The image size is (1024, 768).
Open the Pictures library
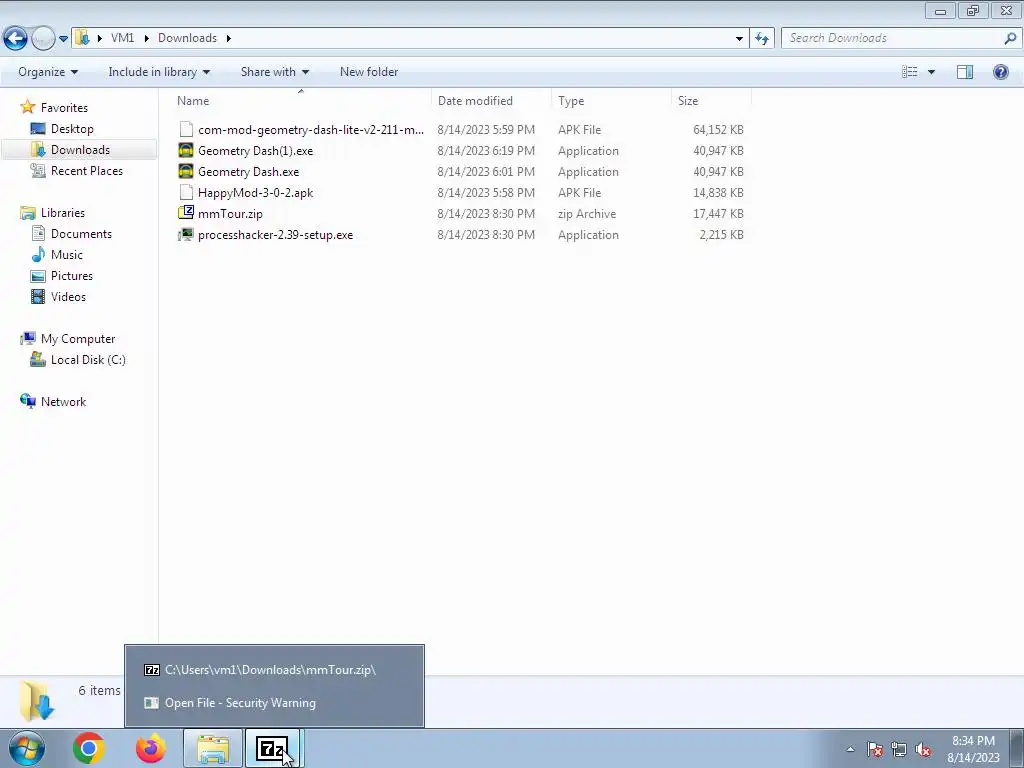pos(72,276)
